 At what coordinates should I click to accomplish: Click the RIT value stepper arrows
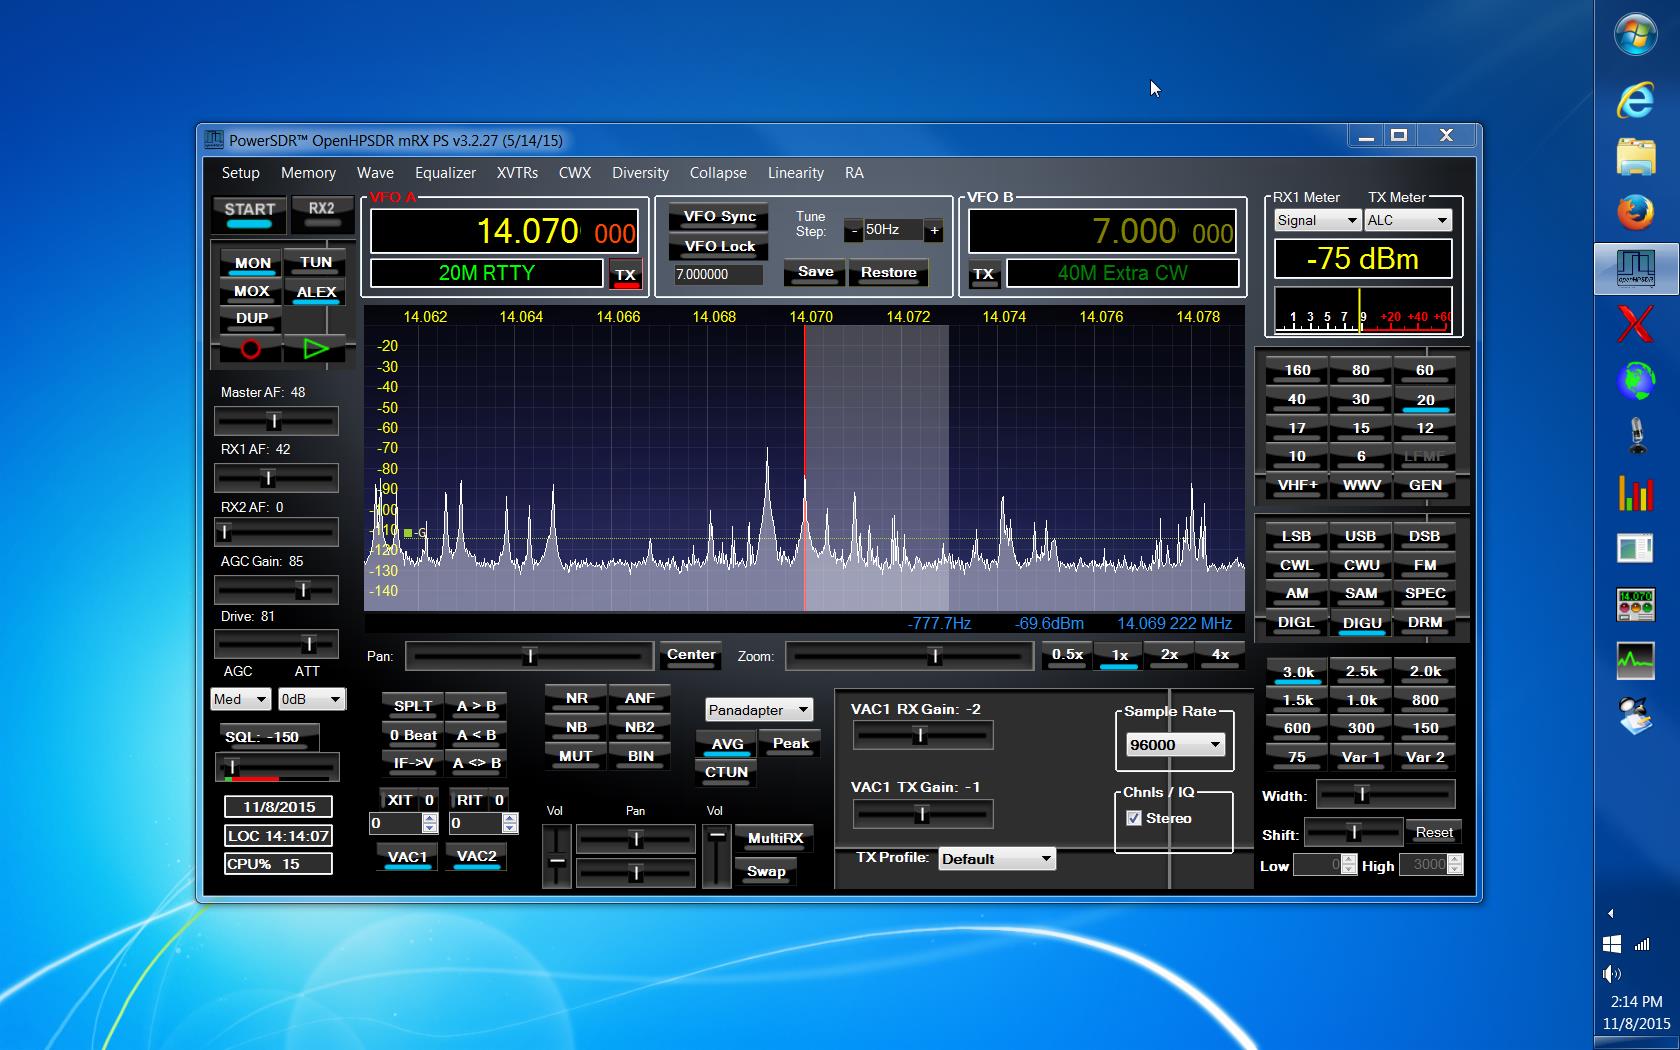tap(510, 823)
